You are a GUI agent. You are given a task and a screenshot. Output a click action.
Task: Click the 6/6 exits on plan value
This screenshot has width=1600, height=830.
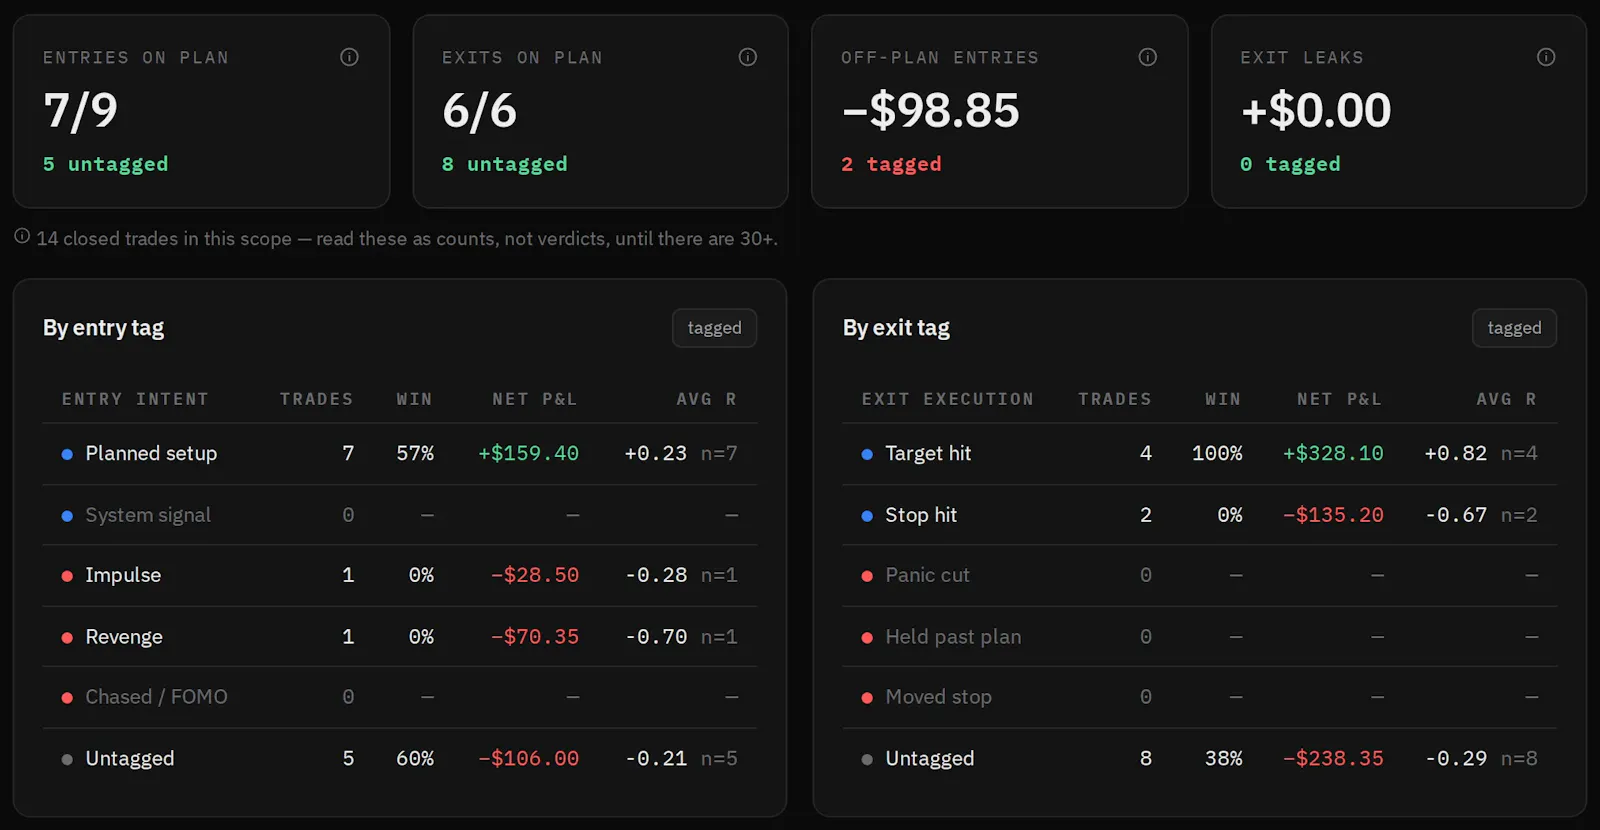[479, 110]
